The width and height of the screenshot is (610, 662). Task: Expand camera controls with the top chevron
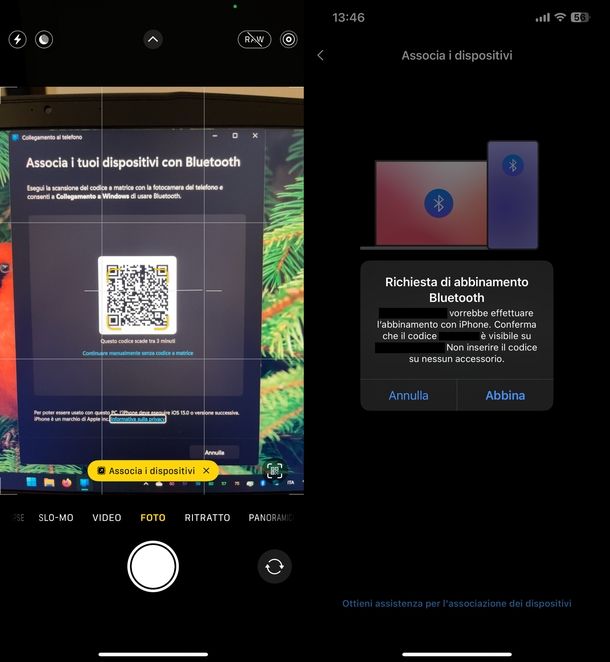tap(153, 40)
